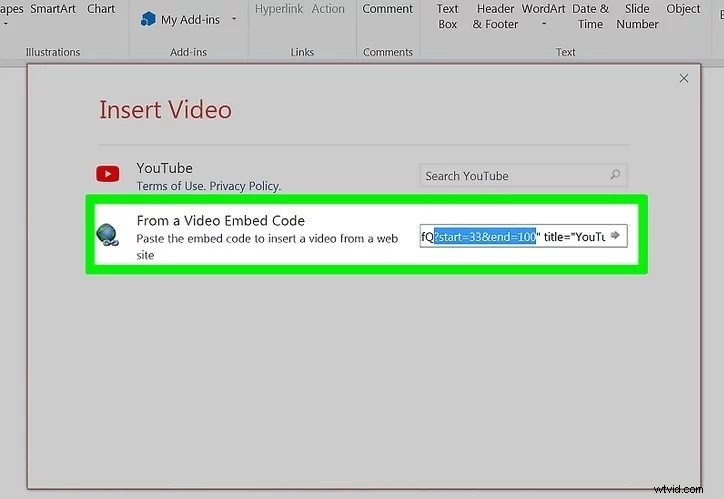Click the Search YouTube magnifier icon
This screenshot has height=499, width=724.
tap(615, 175)
